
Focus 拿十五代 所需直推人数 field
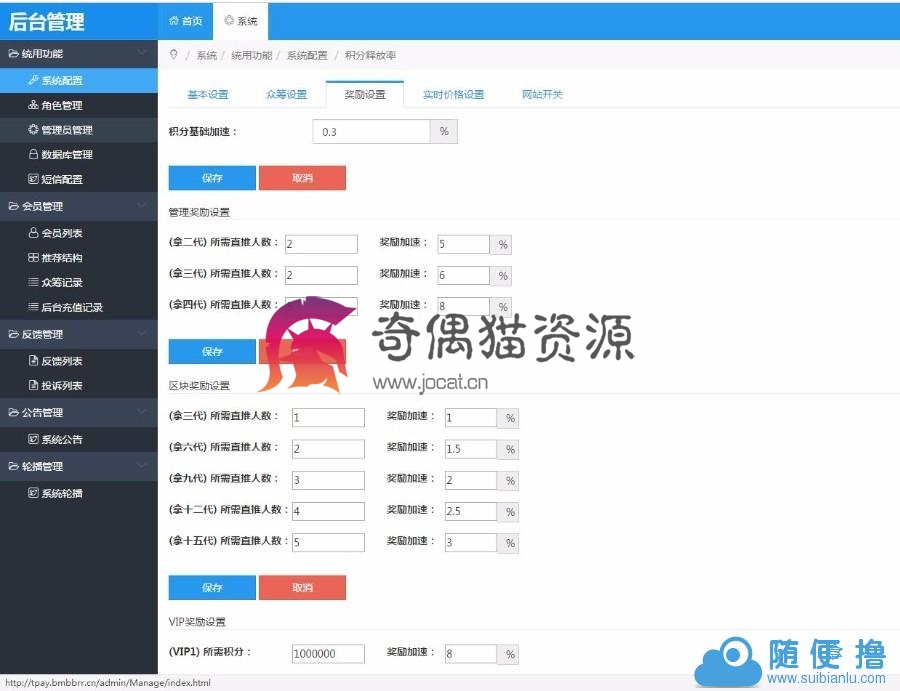[328, 542]
